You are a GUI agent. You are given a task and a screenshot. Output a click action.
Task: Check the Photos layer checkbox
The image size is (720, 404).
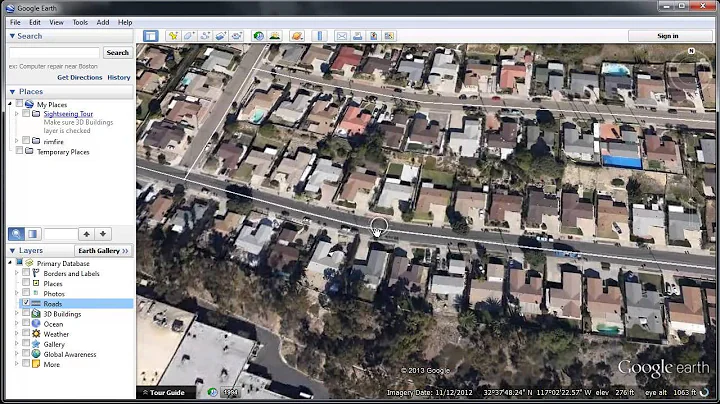pos(26,293)
